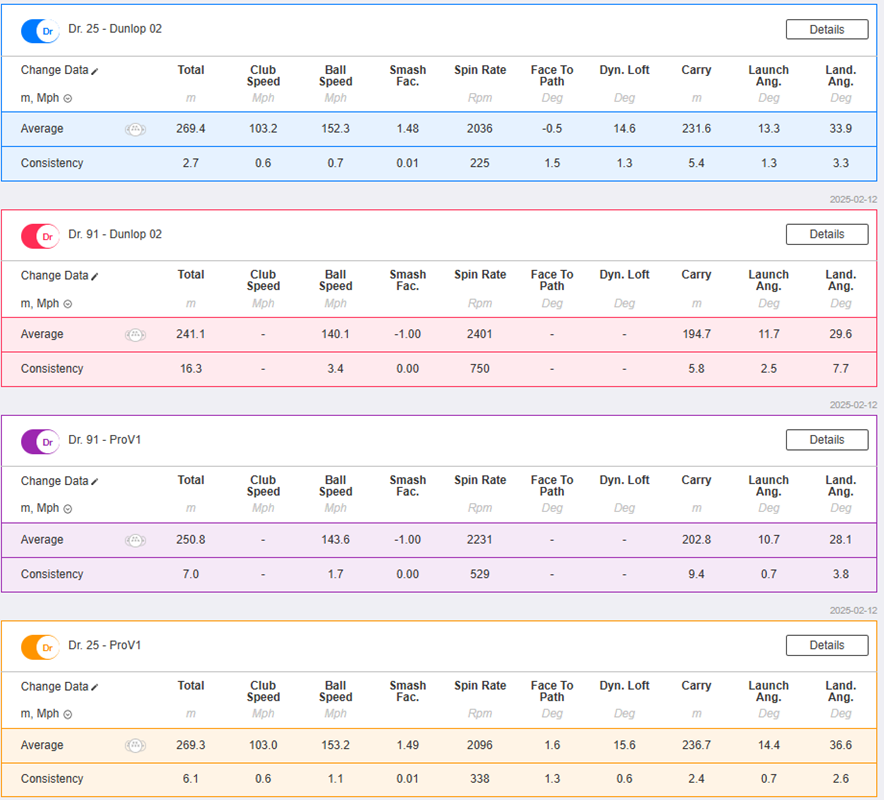Open Details for Dr. 25 - Dunlop 02
This screenshot has width=884, height=800.
[826, 29]
